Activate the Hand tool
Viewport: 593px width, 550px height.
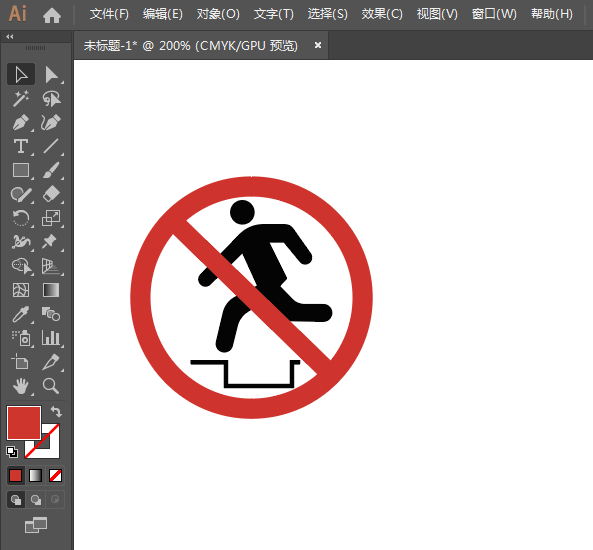point(21,386)
